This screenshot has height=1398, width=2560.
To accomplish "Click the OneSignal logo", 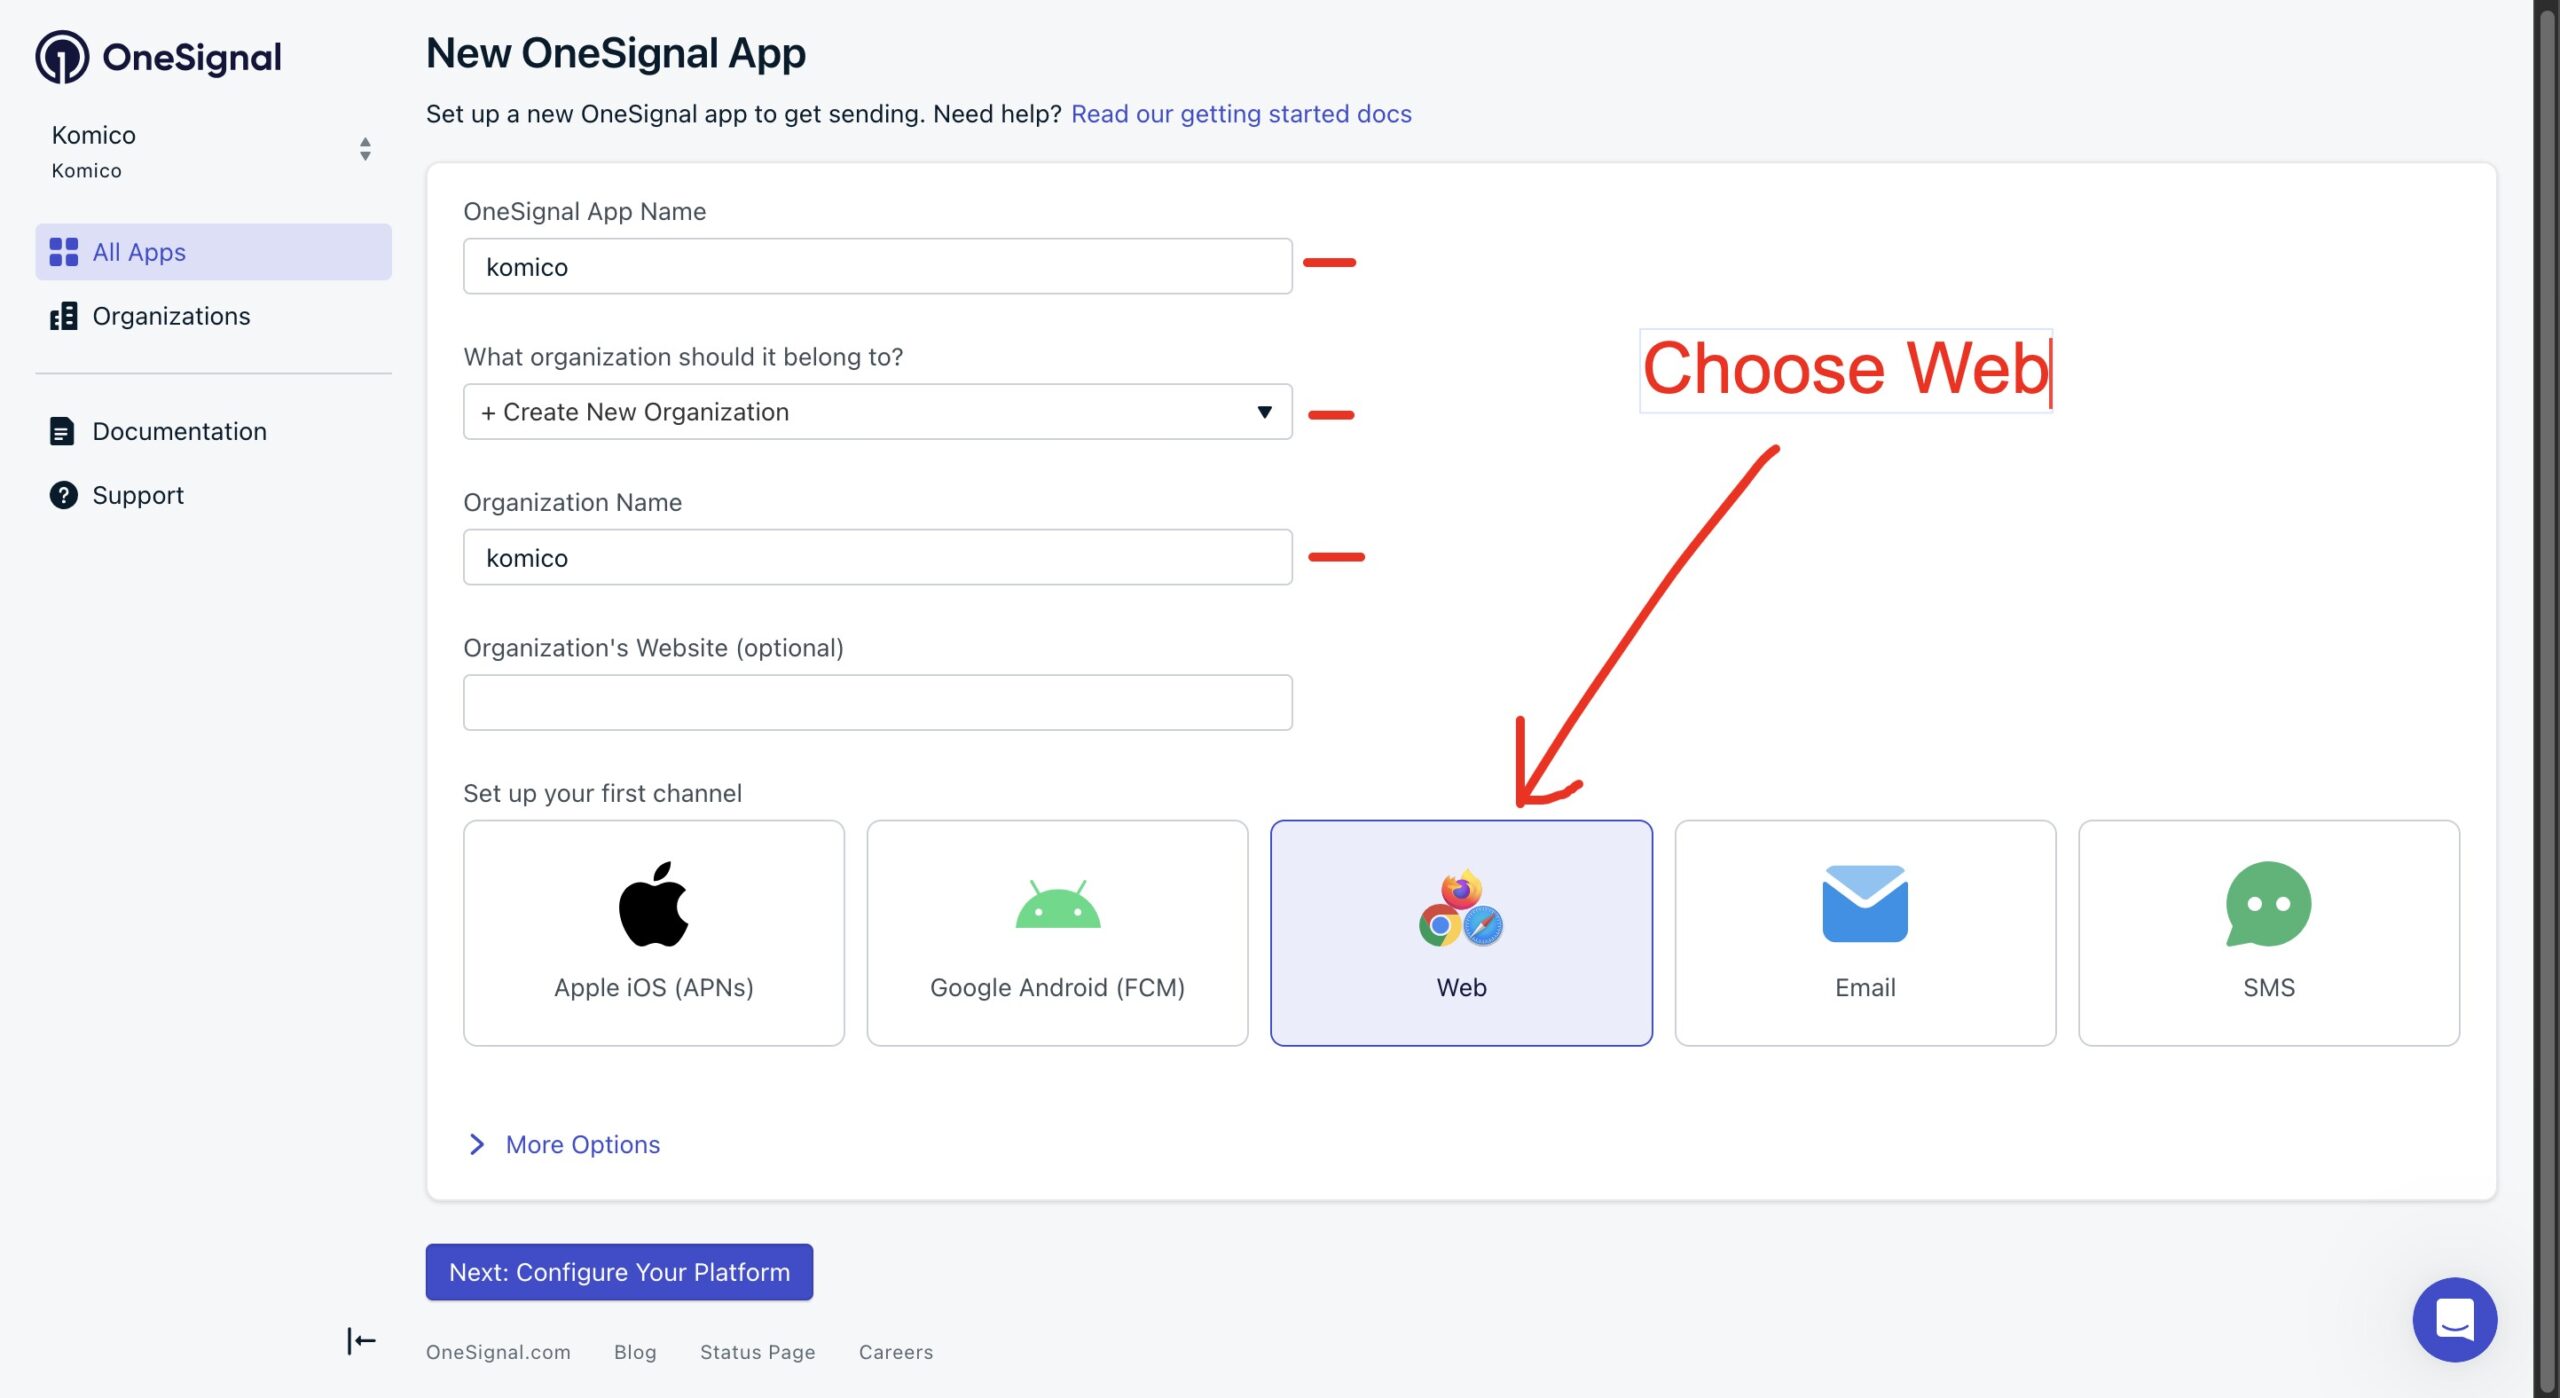I will (157, 56).
